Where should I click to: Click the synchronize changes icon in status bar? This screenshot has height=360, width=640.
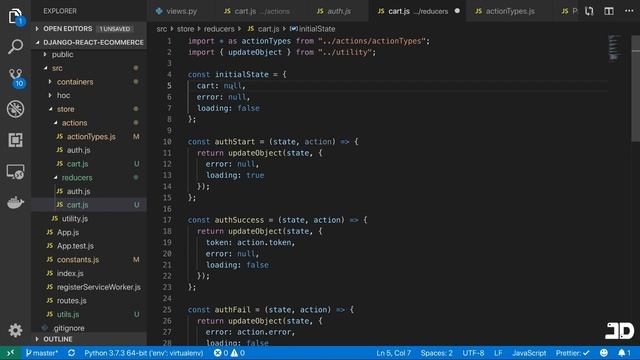[x=71, y=353]
